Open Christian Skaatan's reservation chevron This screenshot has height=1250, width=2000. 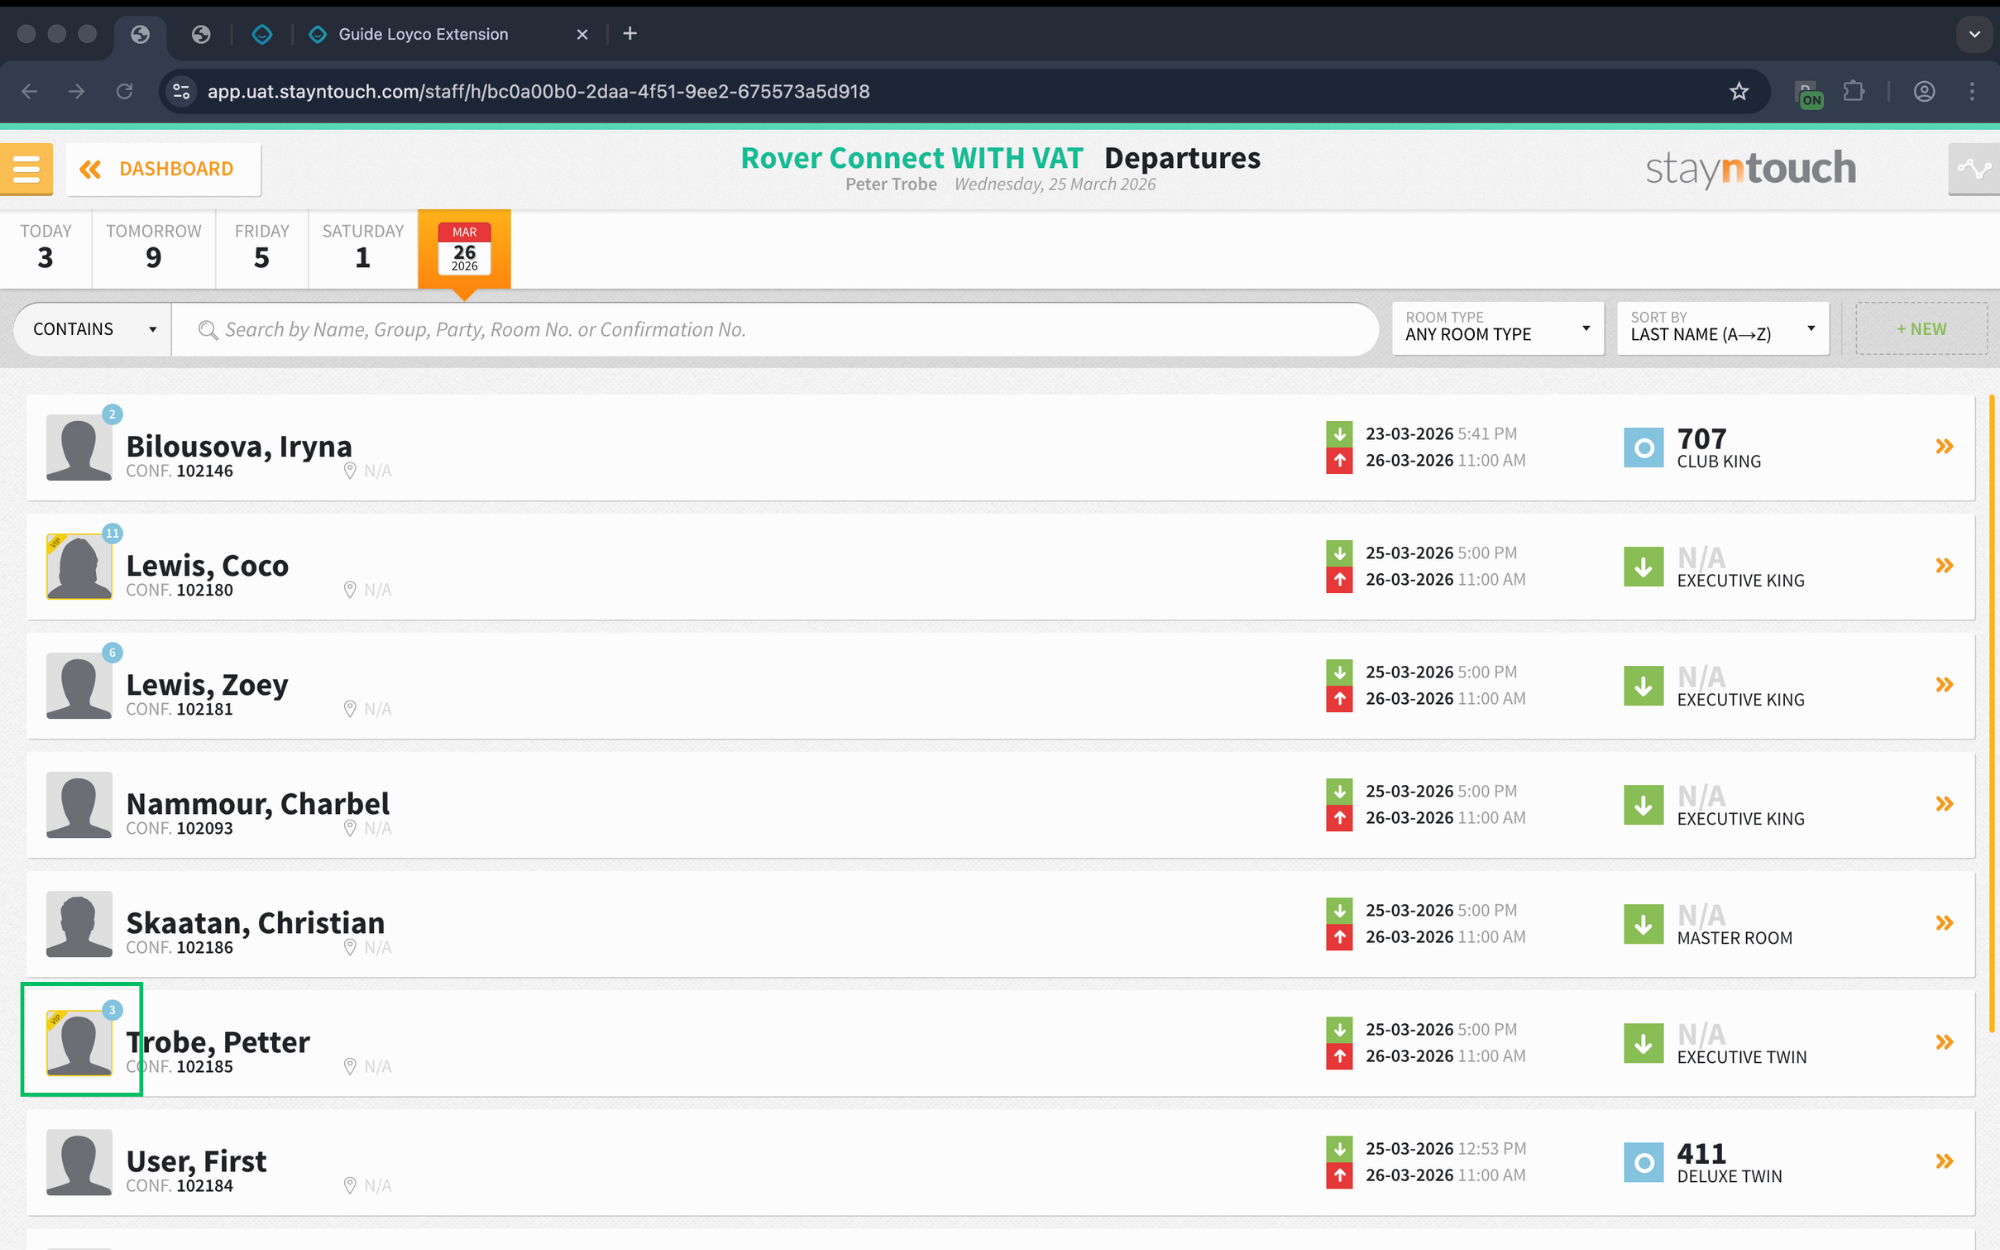pos(1944,923)
